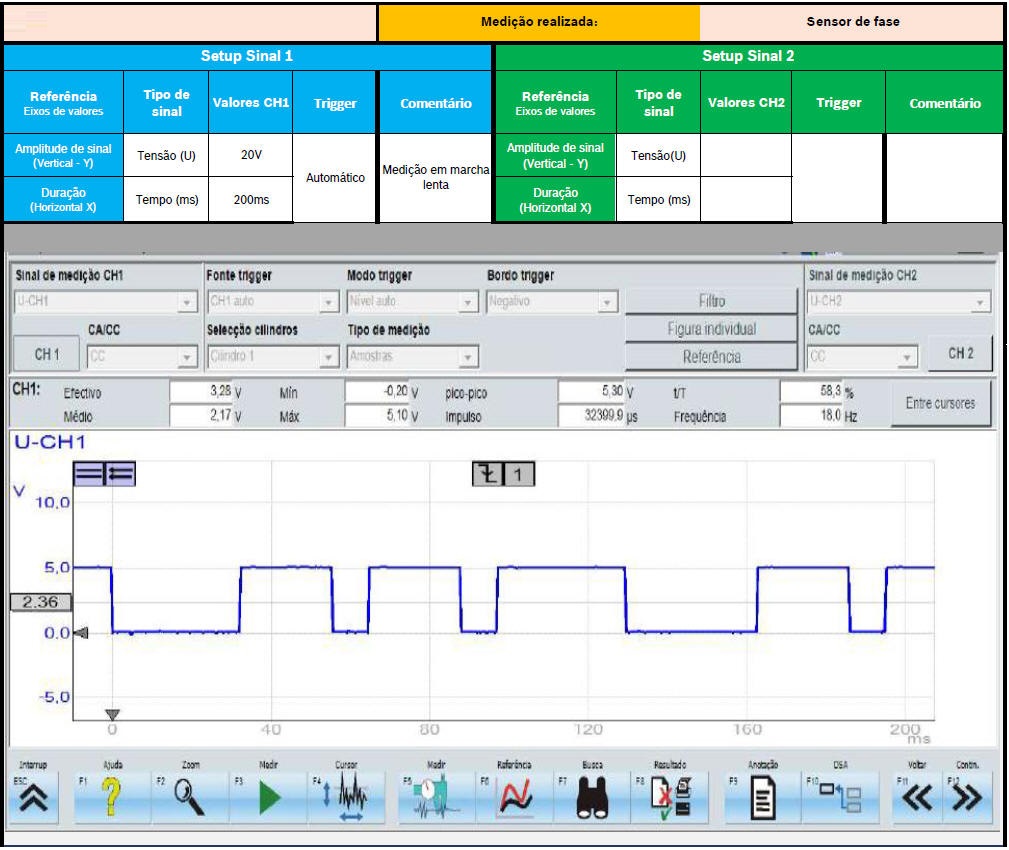
Task: Click the Entre cursores button
Action: [941, 403]
